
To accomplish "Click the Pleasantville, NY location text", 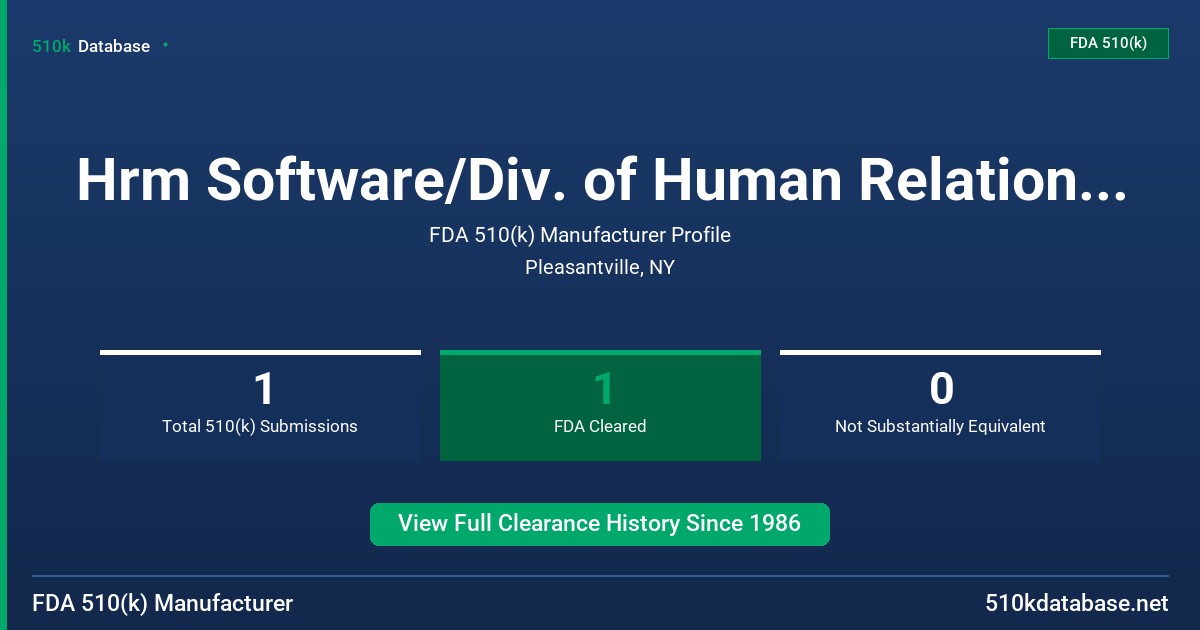I will 600,268.
